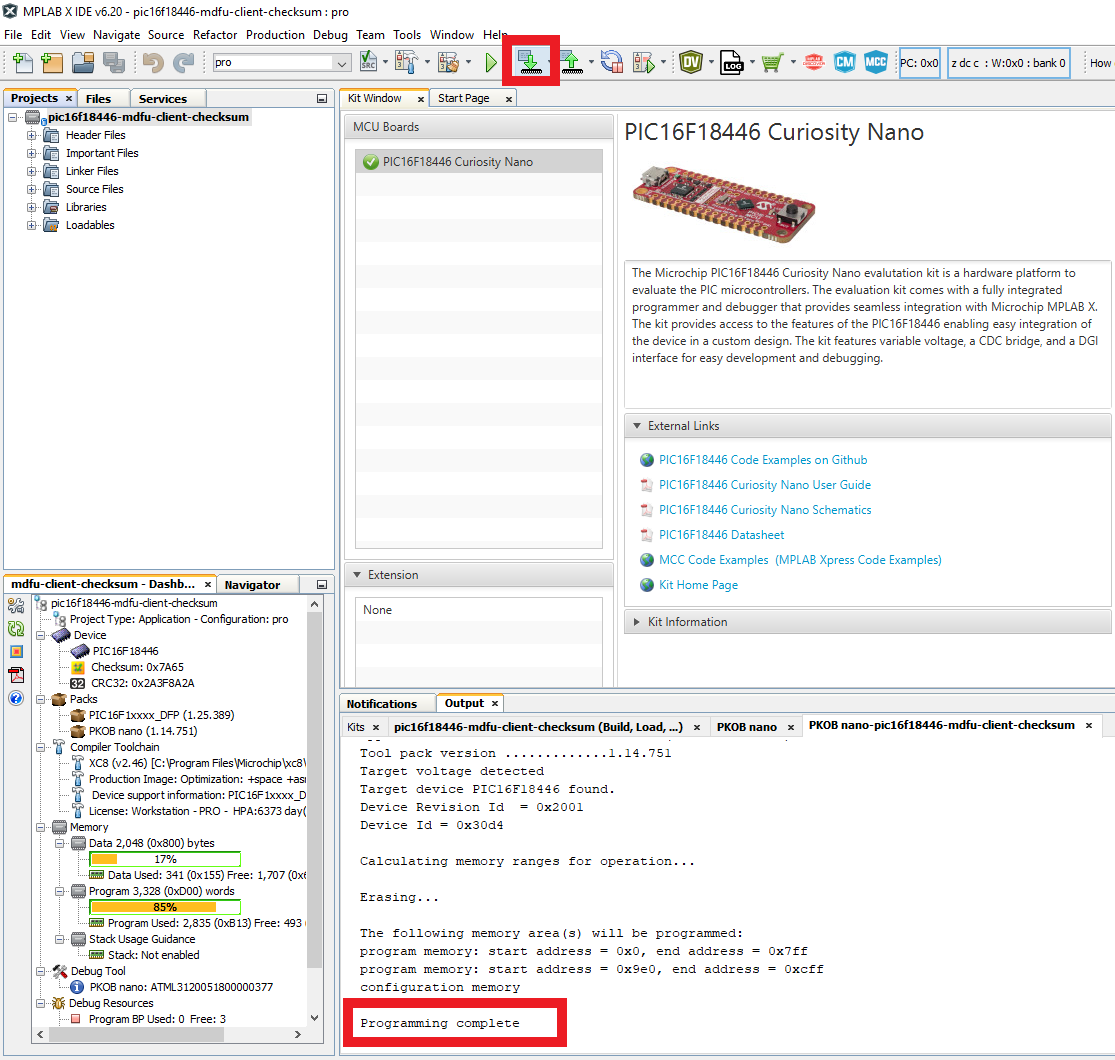Click the LOG file toolbar icon

(731, 63)
